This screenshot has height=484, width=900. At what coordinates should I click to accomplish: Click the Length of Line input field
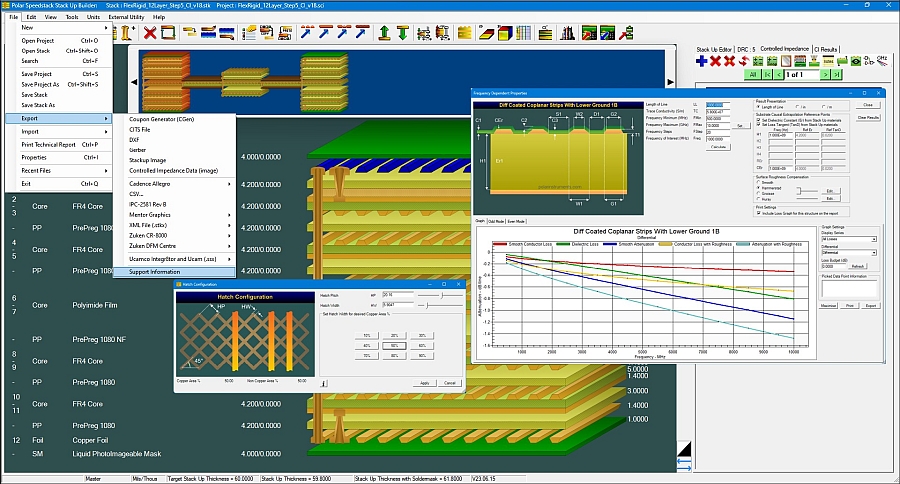(718, 105)
